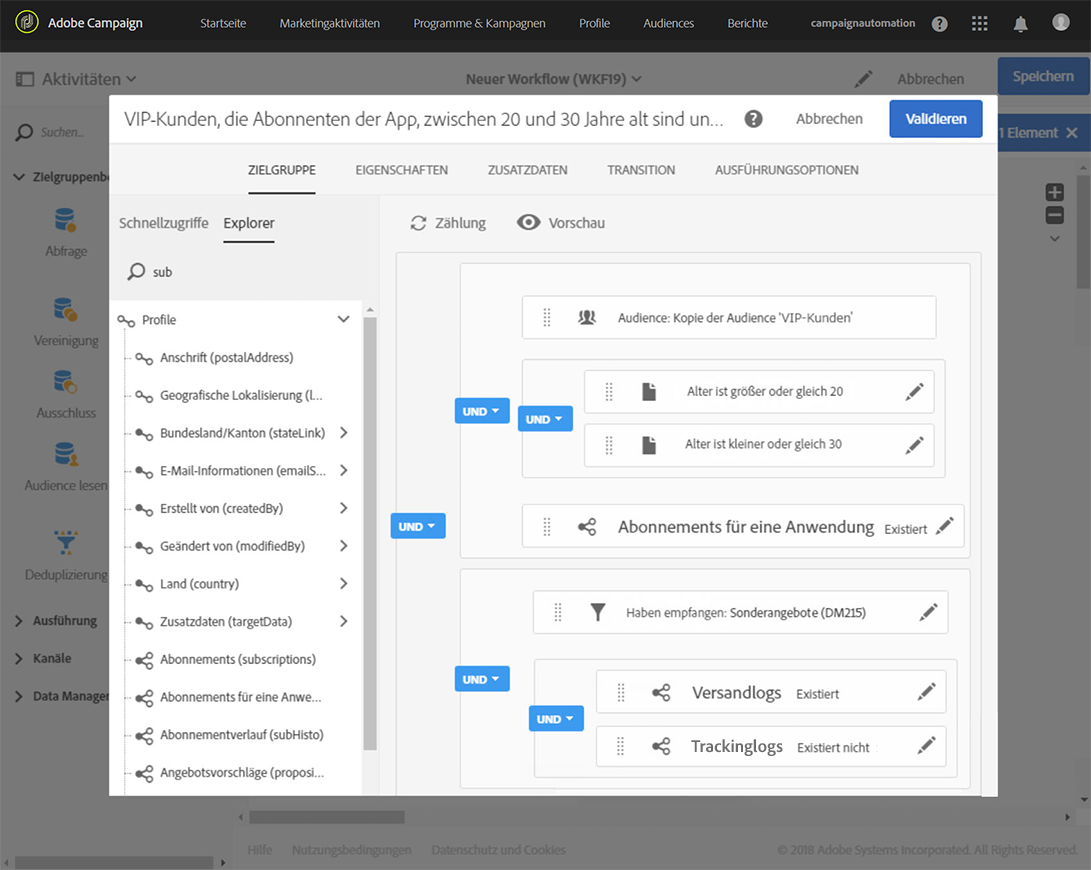Close the '1 Element' selection bar

[1072, 132]
